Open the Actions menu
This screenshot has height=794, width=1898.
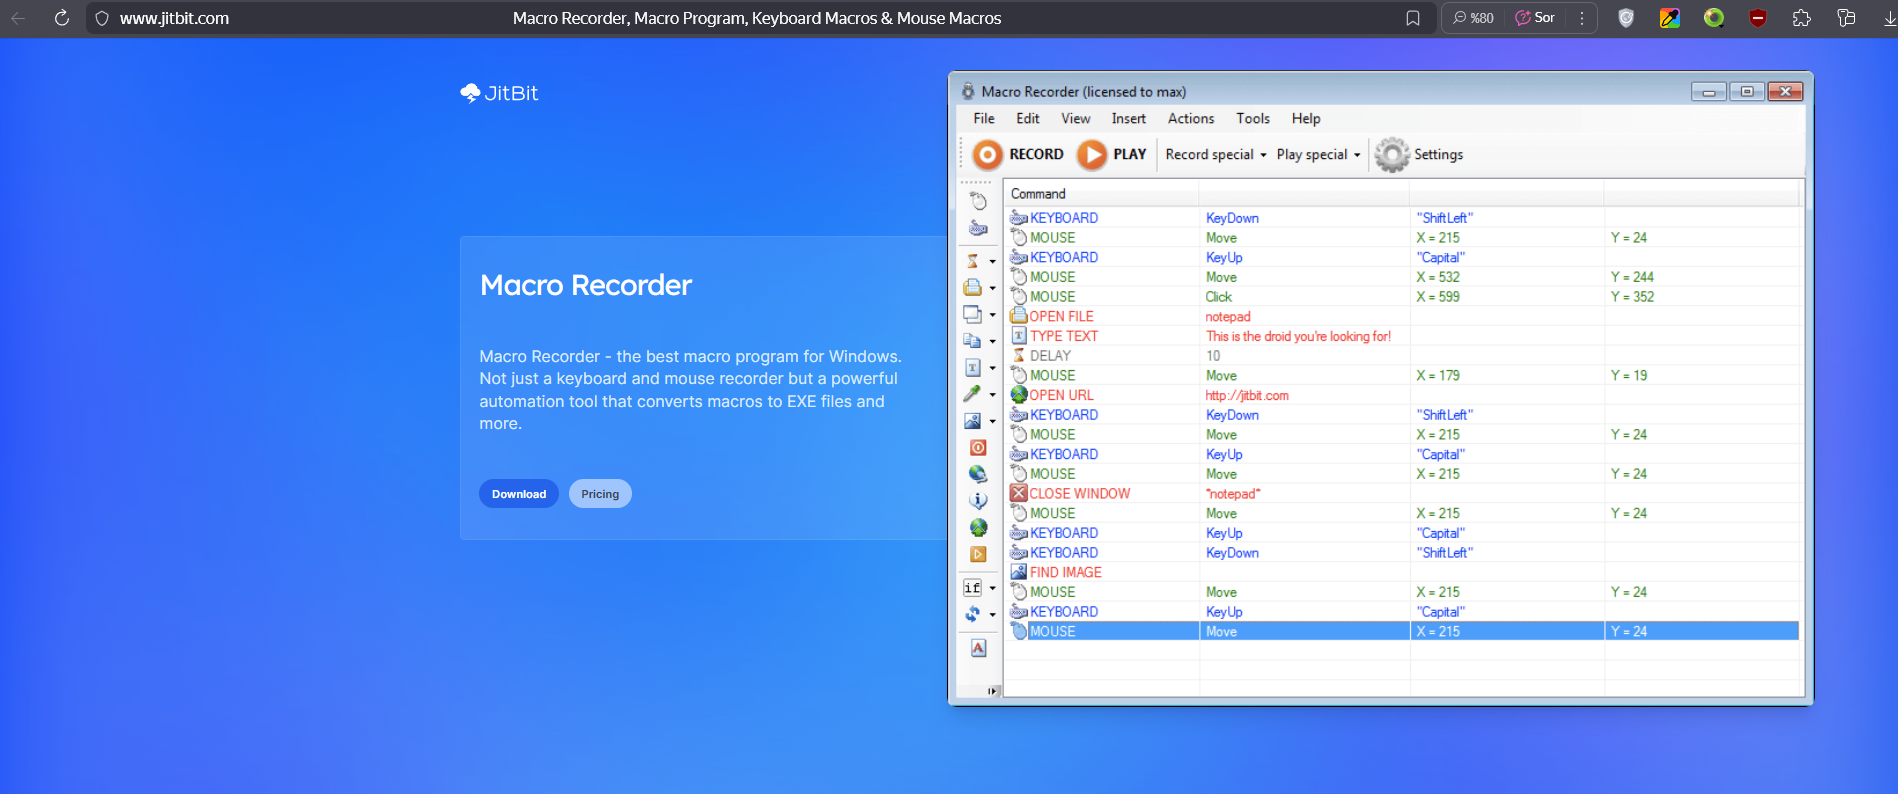tap(1191, 118)
